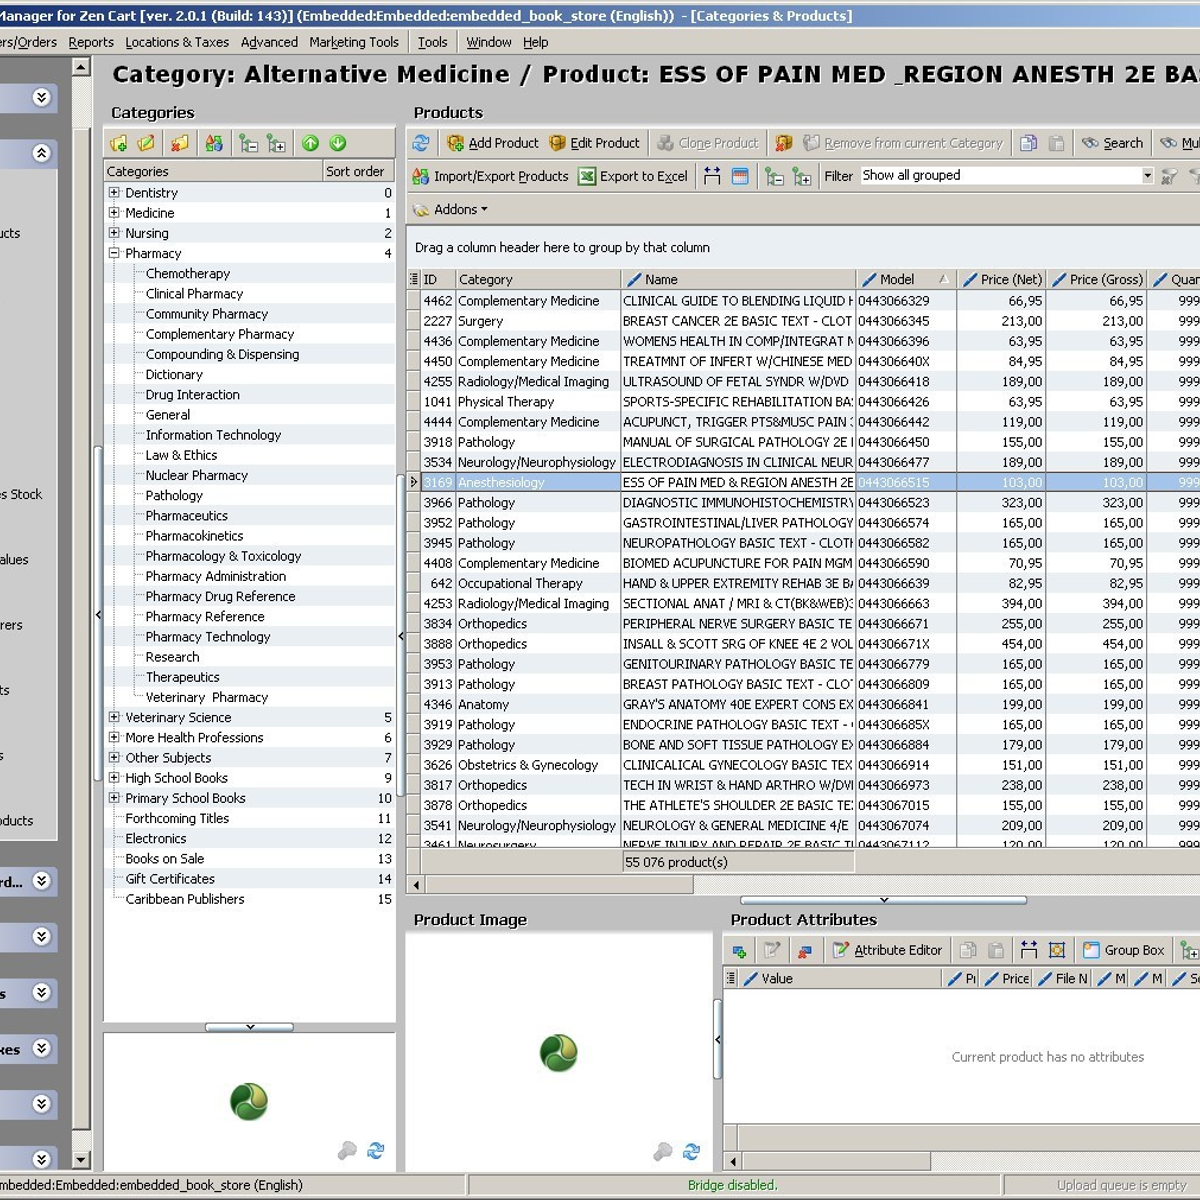Click the Search button
Image resolution: width=1200 pixels, height=1200 pixels.
pyautogui.click(x=1112, y=143)
